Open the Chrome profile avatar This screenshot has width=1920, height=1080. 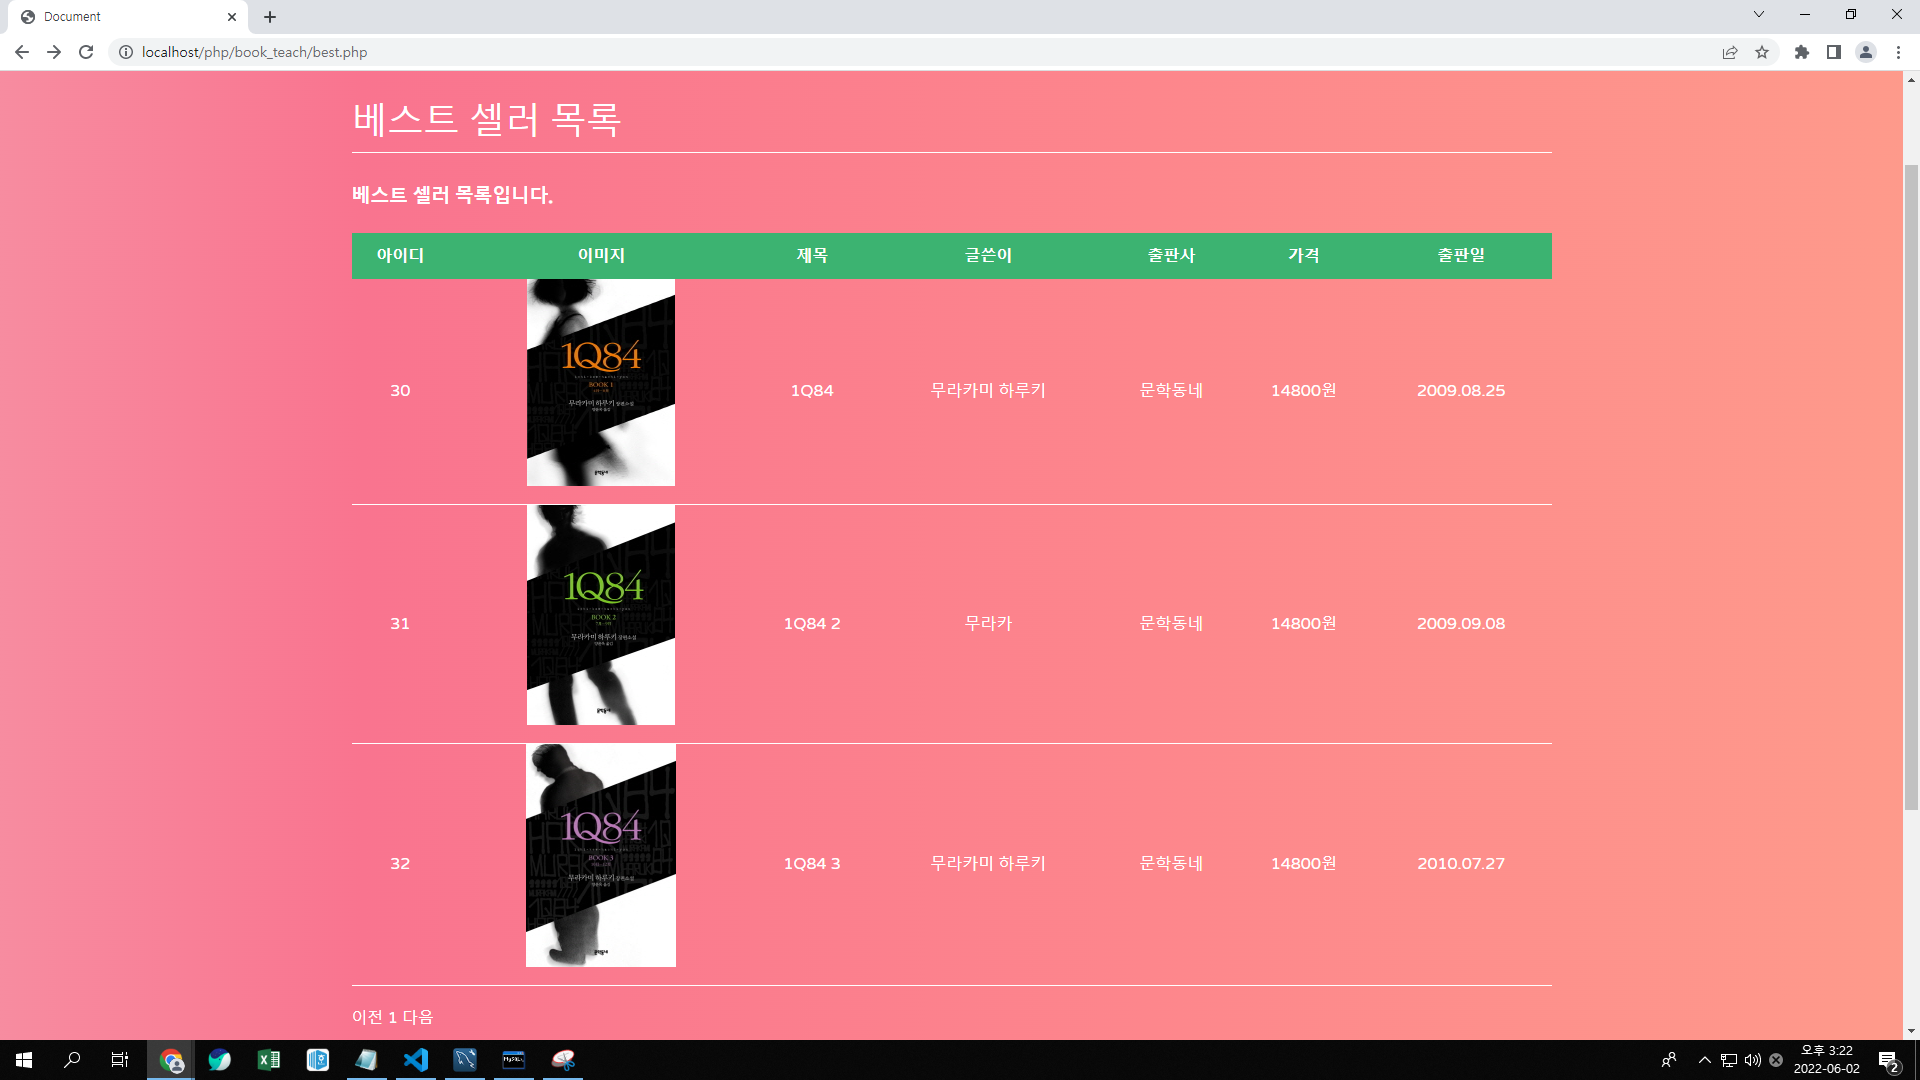tap(1865, 52)
